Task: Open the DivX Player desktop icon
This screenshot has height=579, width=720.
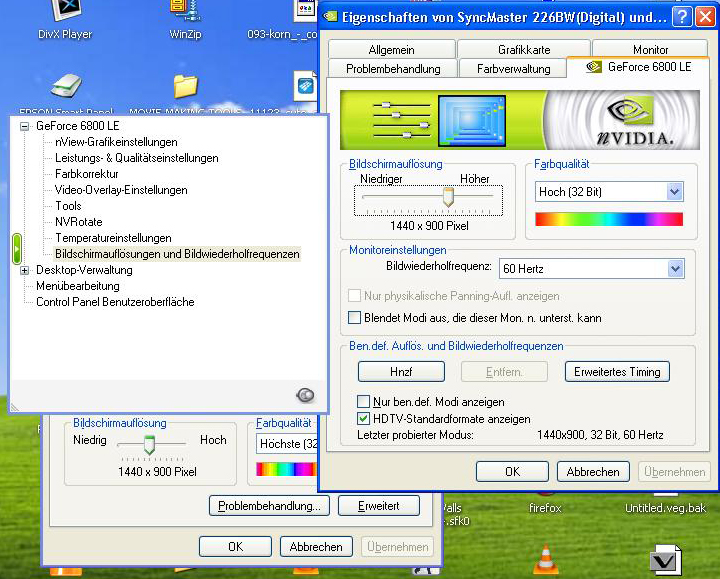Action: 68,12
